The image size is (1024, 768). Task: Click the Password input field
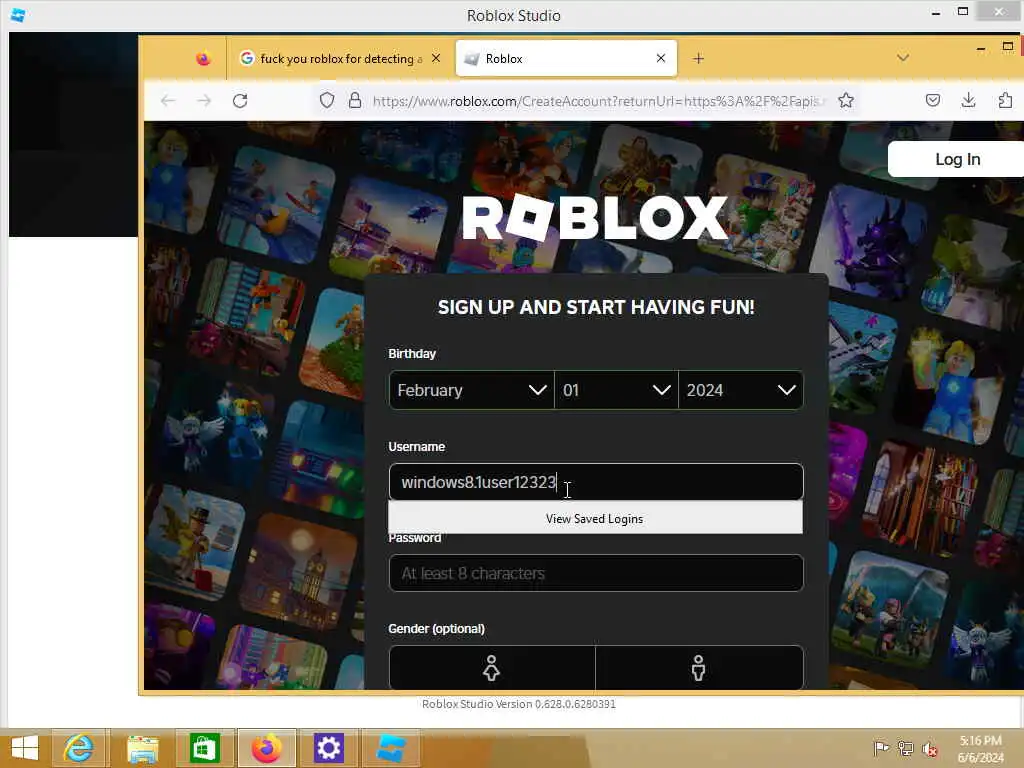point(596,573)
